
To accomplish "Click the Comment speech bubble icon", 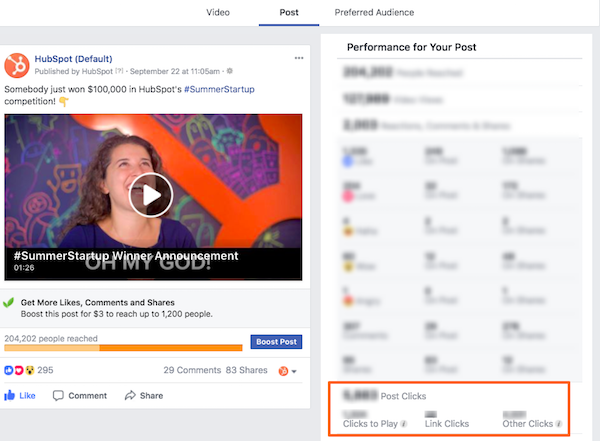I will coord(59,396).
